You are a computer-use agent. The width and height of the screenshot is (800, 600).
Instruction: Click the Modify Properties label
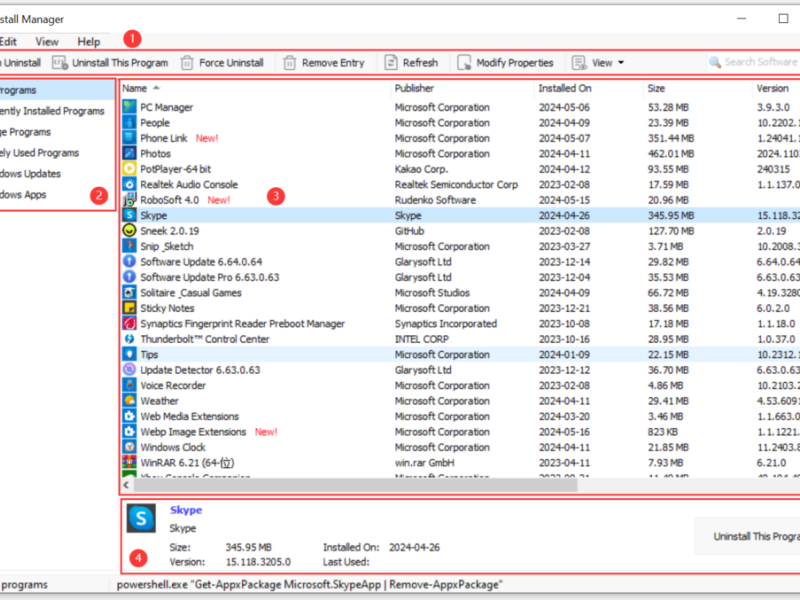point(515,63)
